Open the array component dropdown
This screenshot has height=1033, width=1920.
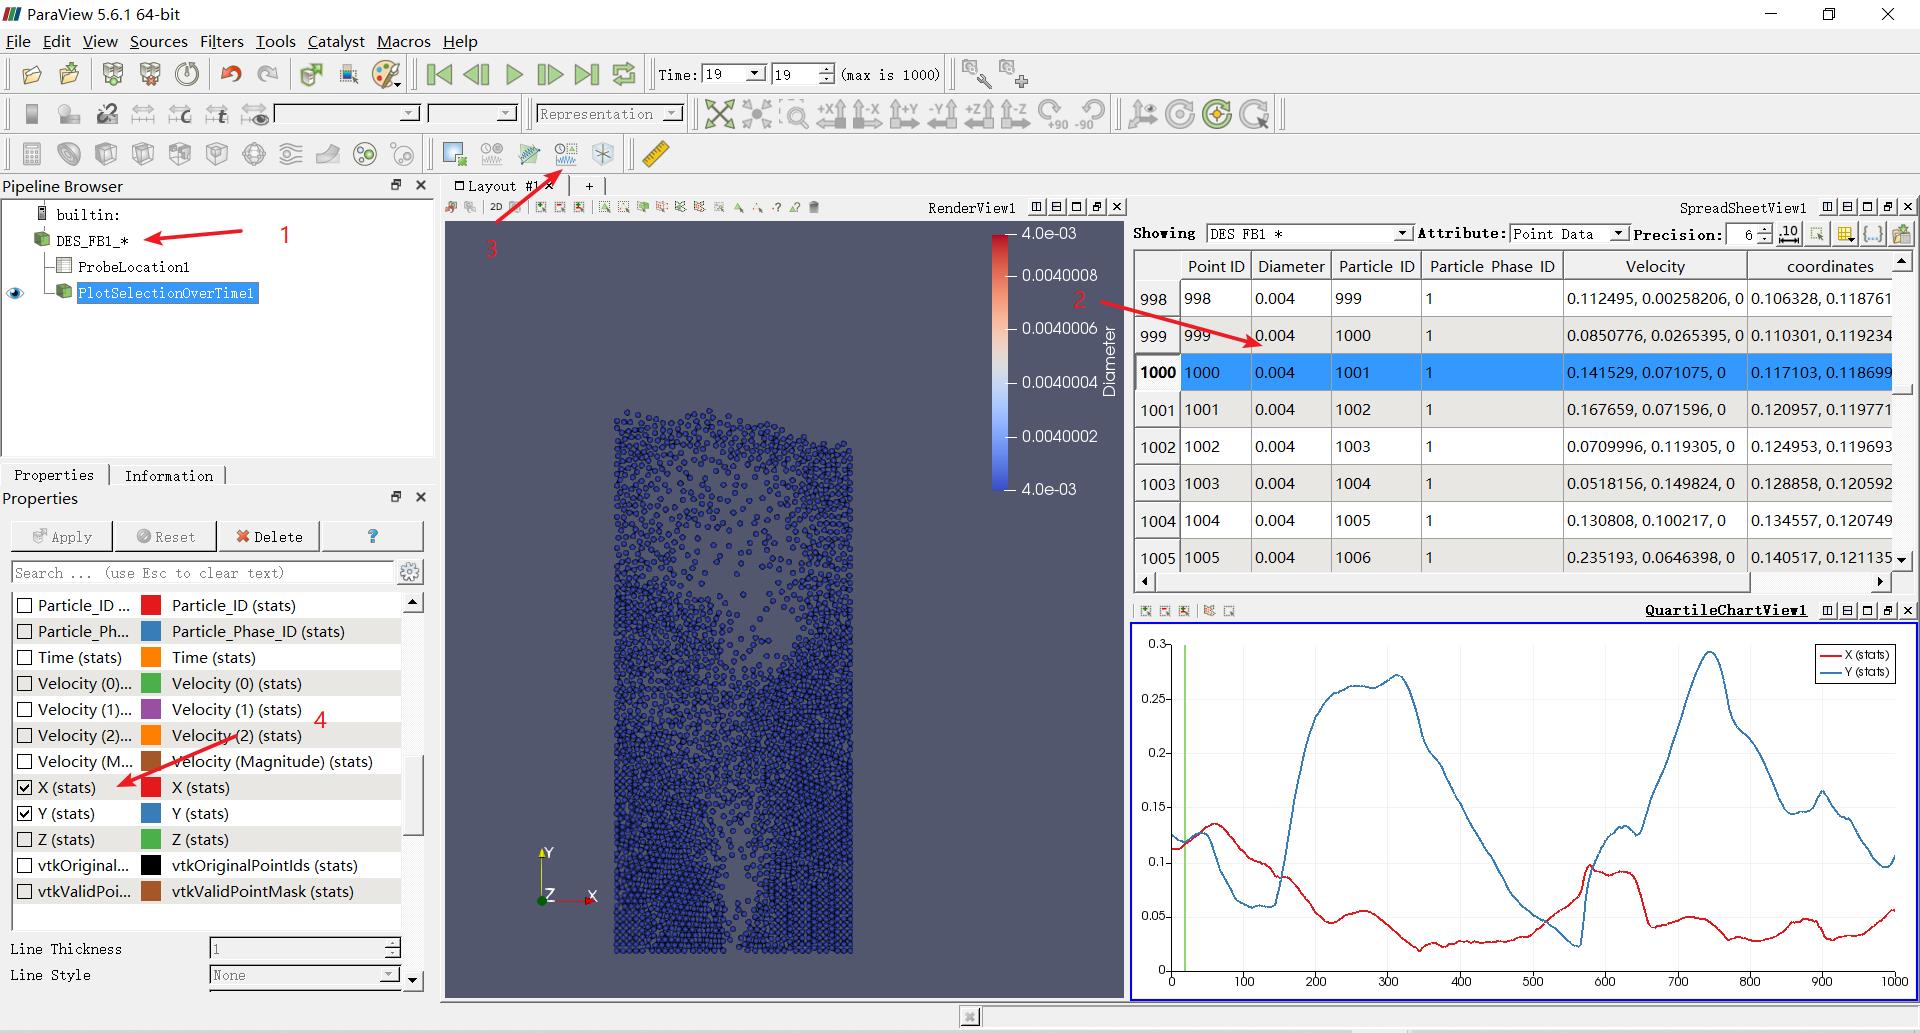[x=506, y=114]
